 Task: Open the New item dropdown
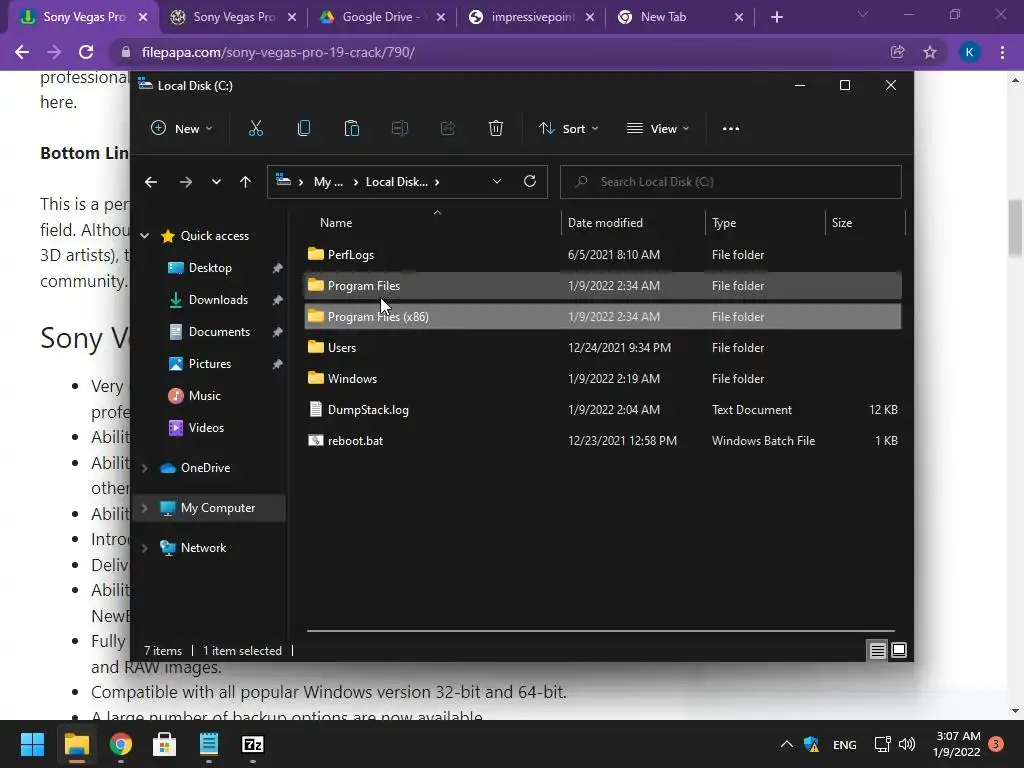181,129
